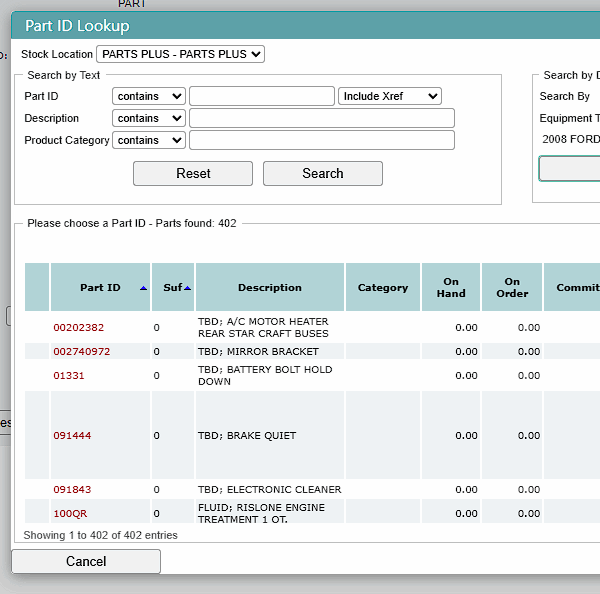The height and width of the screenshot is (594, 600).
Task: Select part 091843 electronic cleaner
Action: 72,490
